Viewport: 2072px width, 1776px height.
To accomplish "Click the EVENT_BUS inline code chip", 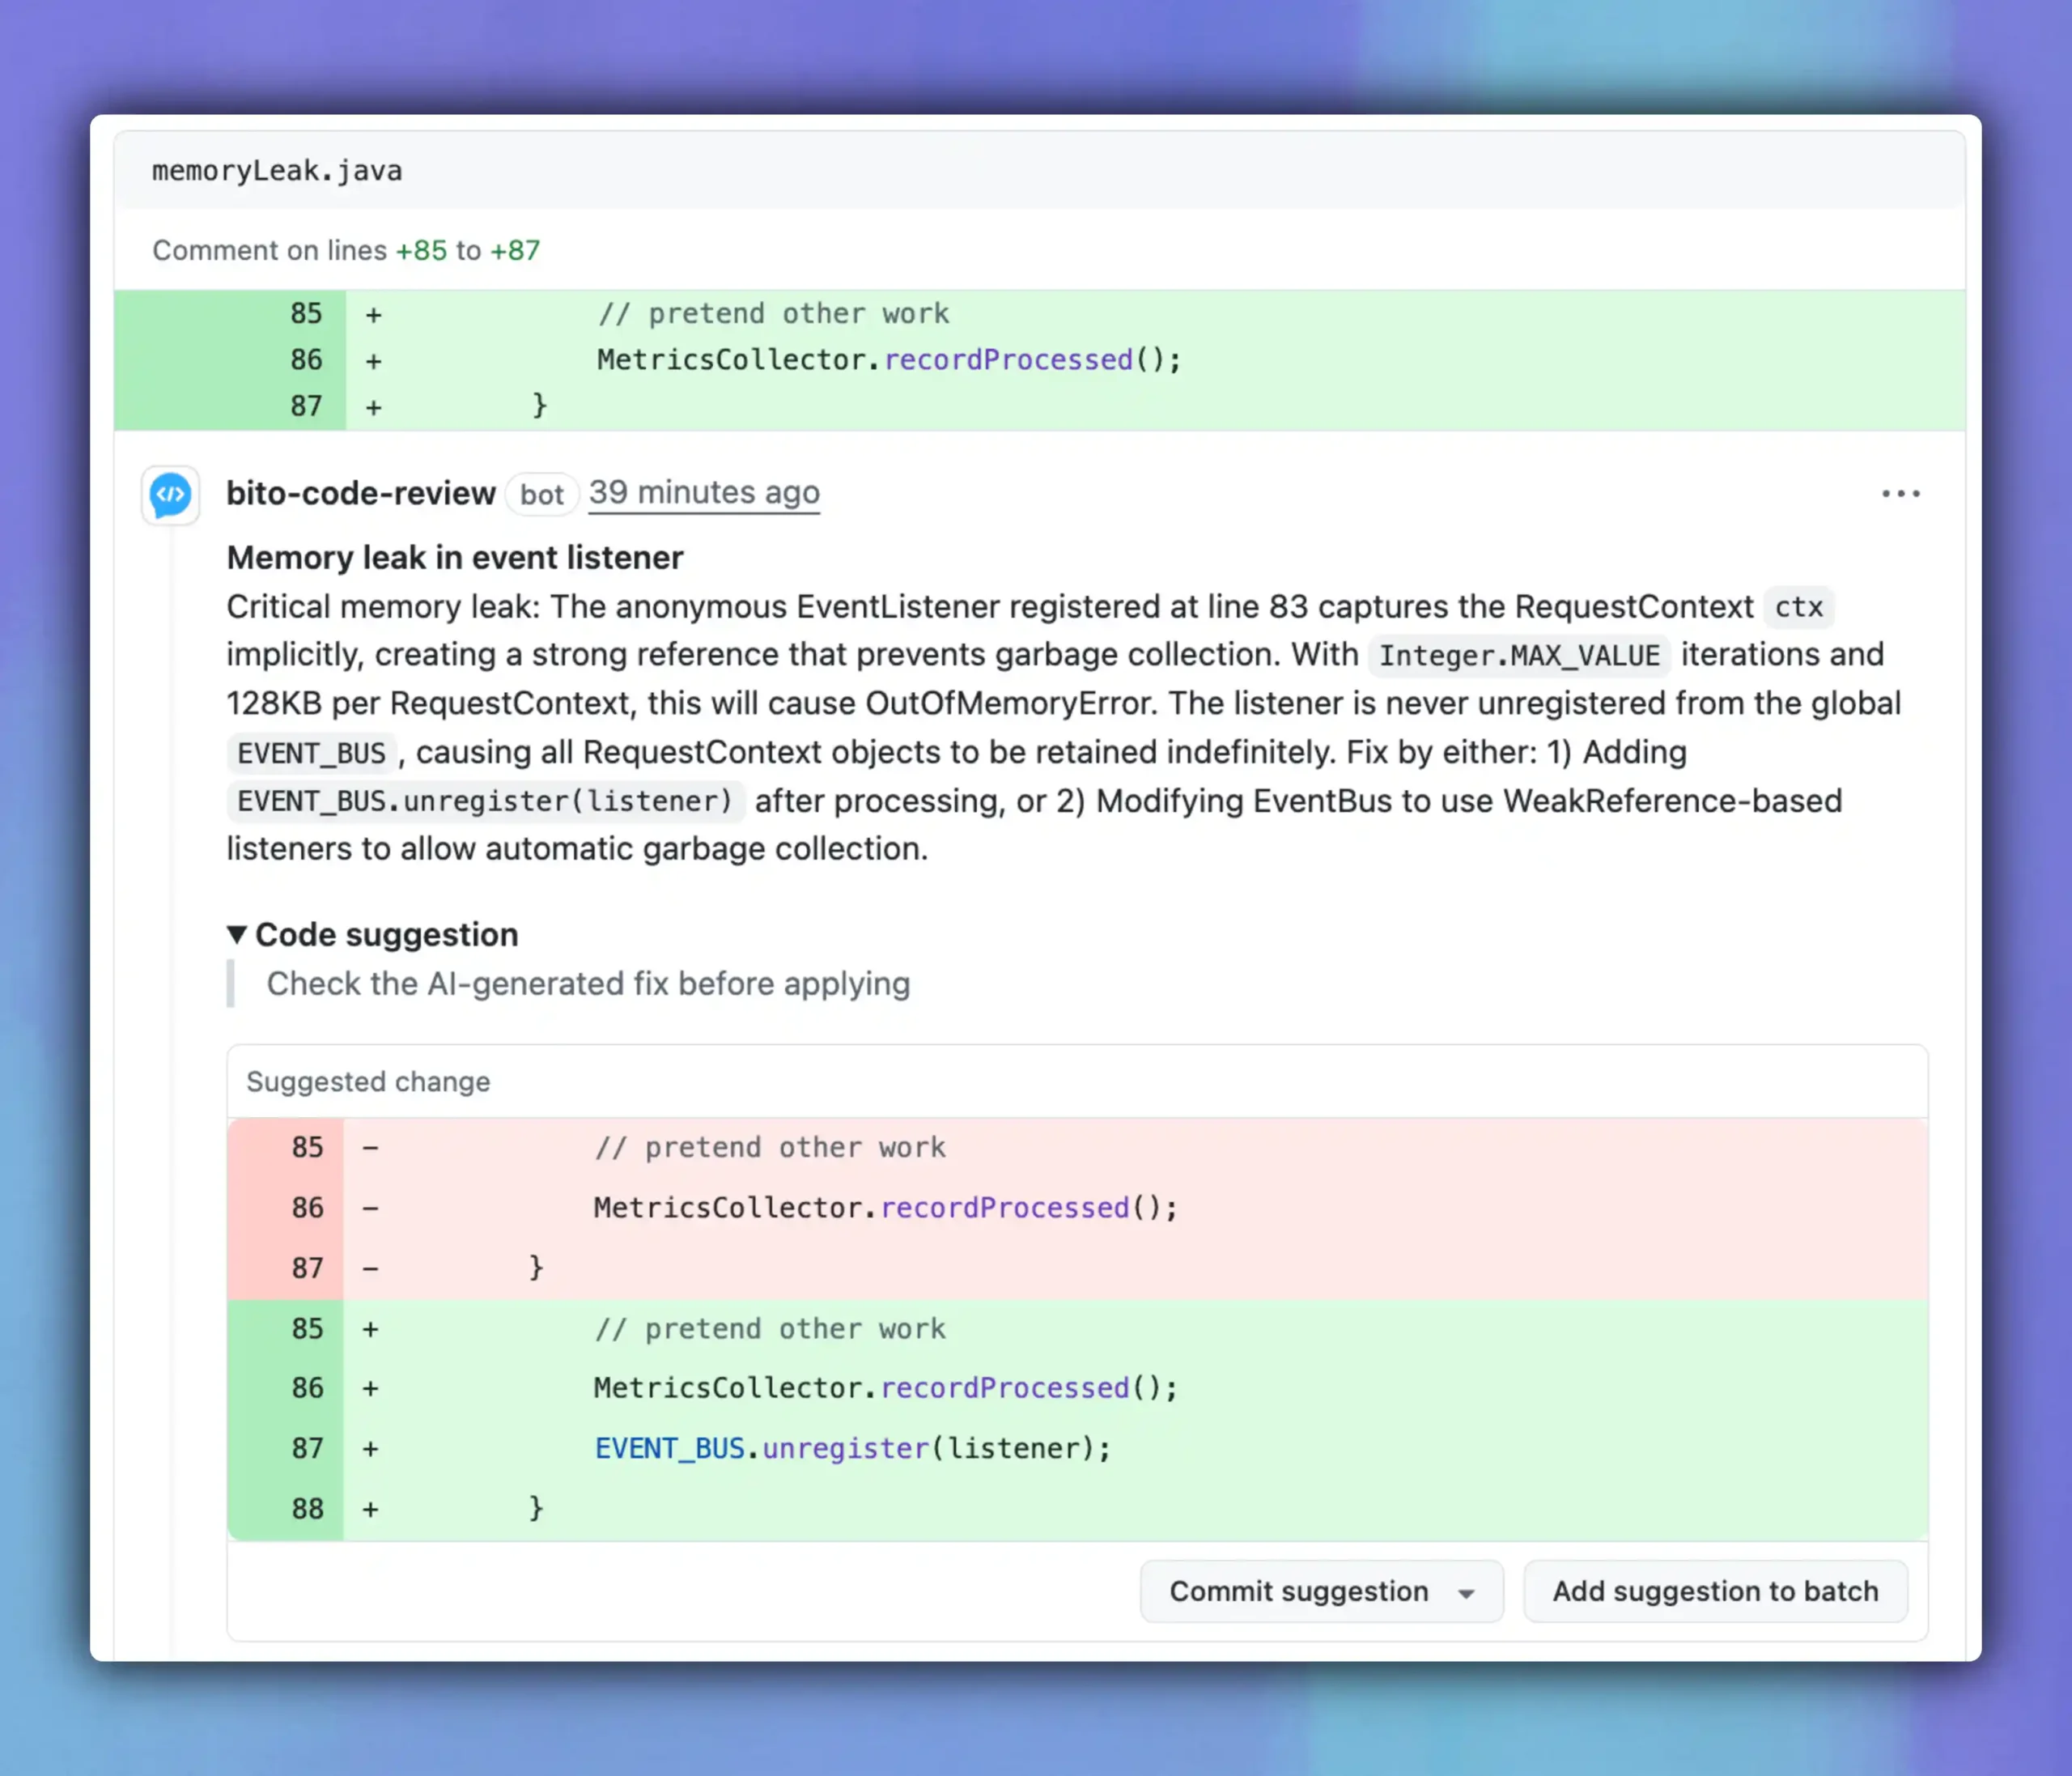I will 310,752.
